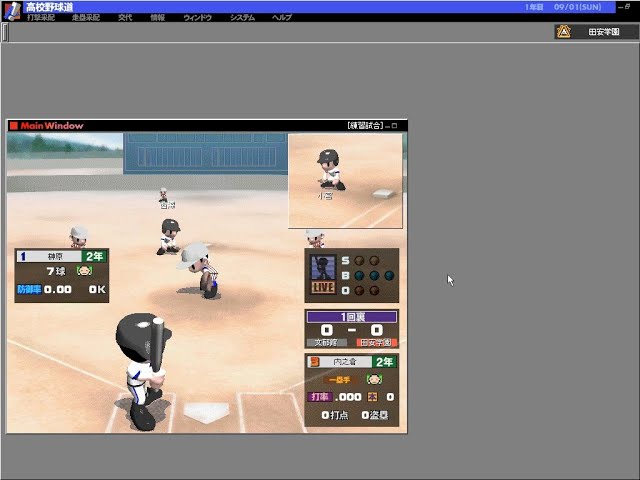Screen dimensions: 640x480
Task: Click the [練習試合] label in Main Window
Action: pyautogui.click(x=365, y=126)
